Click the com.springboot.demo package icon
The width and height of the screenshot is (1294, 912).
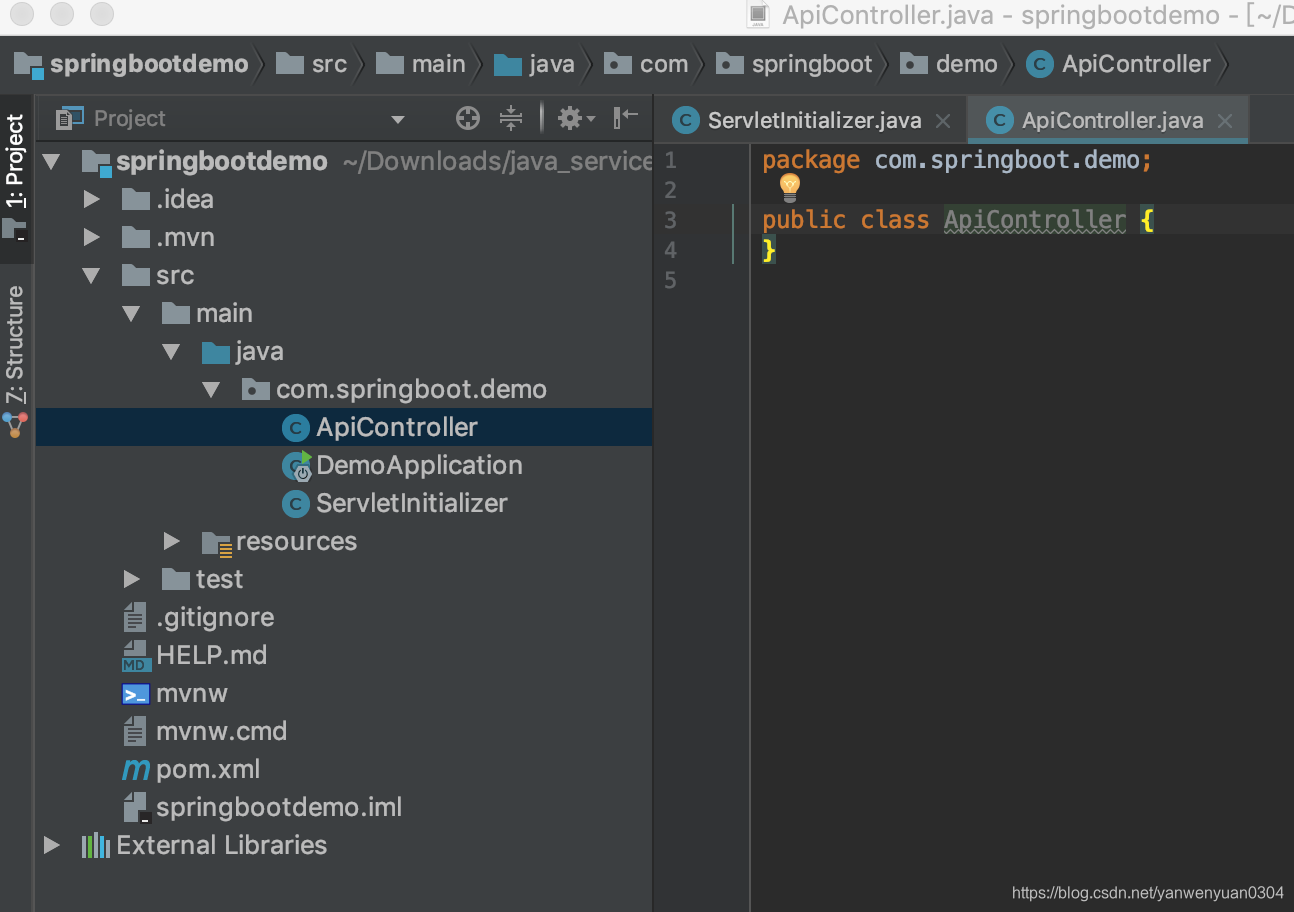click(x=255, y=390)
